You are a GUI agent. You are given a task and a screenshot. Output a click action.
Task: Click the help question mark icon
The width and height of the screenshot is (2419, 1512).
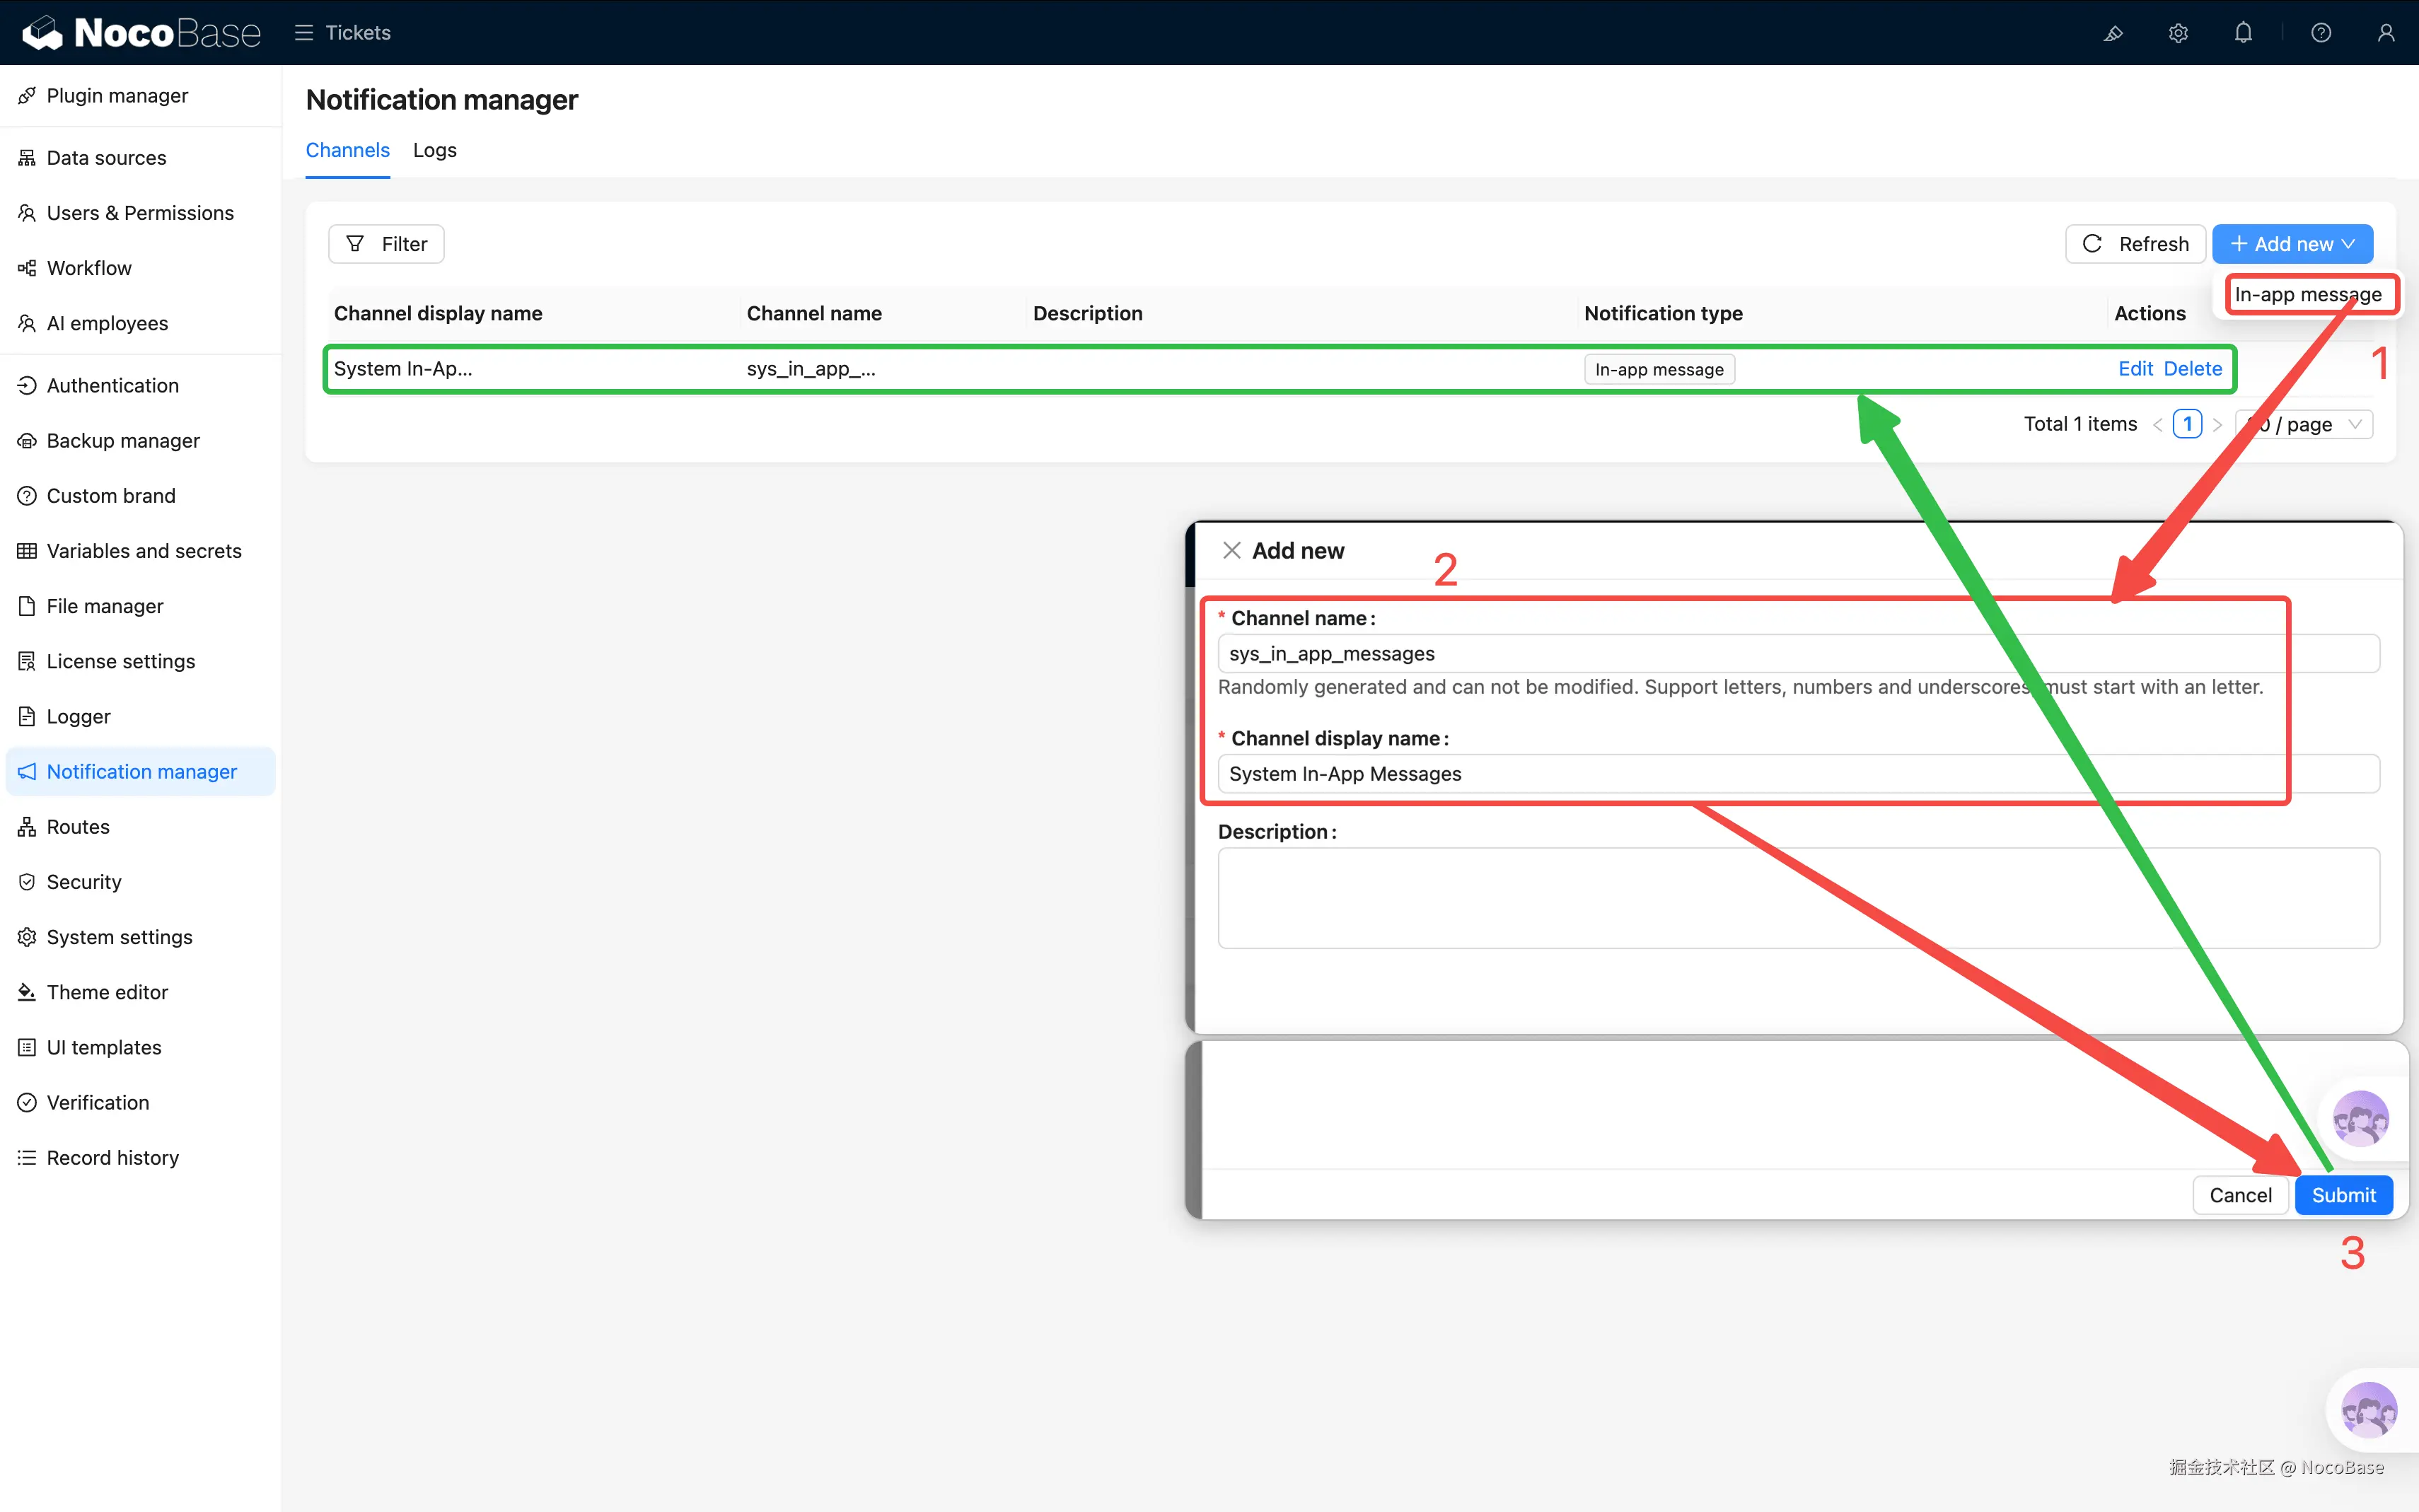point(2321,33)
